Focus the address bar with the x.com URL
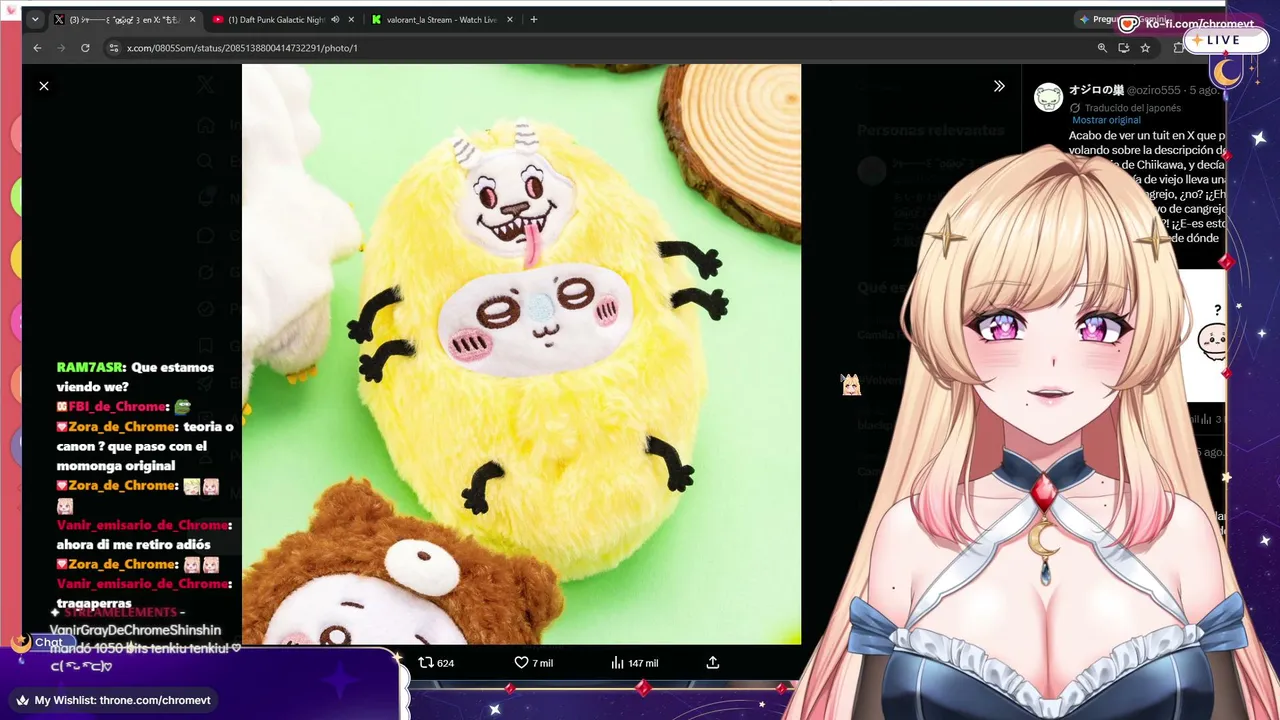The image size is (1280, 720). click(x=600, y=48)
